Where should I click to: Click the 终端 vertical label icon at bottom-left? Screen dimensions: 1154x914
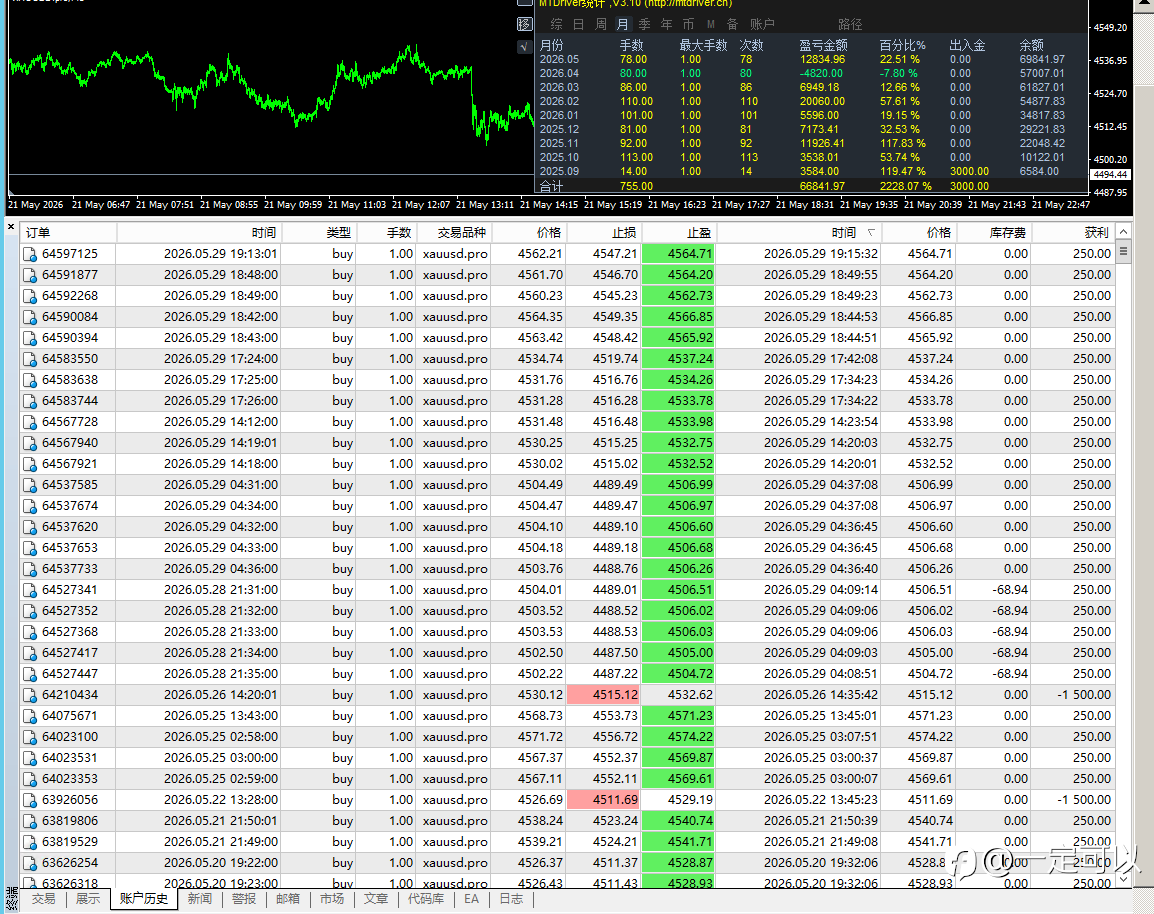12,899
